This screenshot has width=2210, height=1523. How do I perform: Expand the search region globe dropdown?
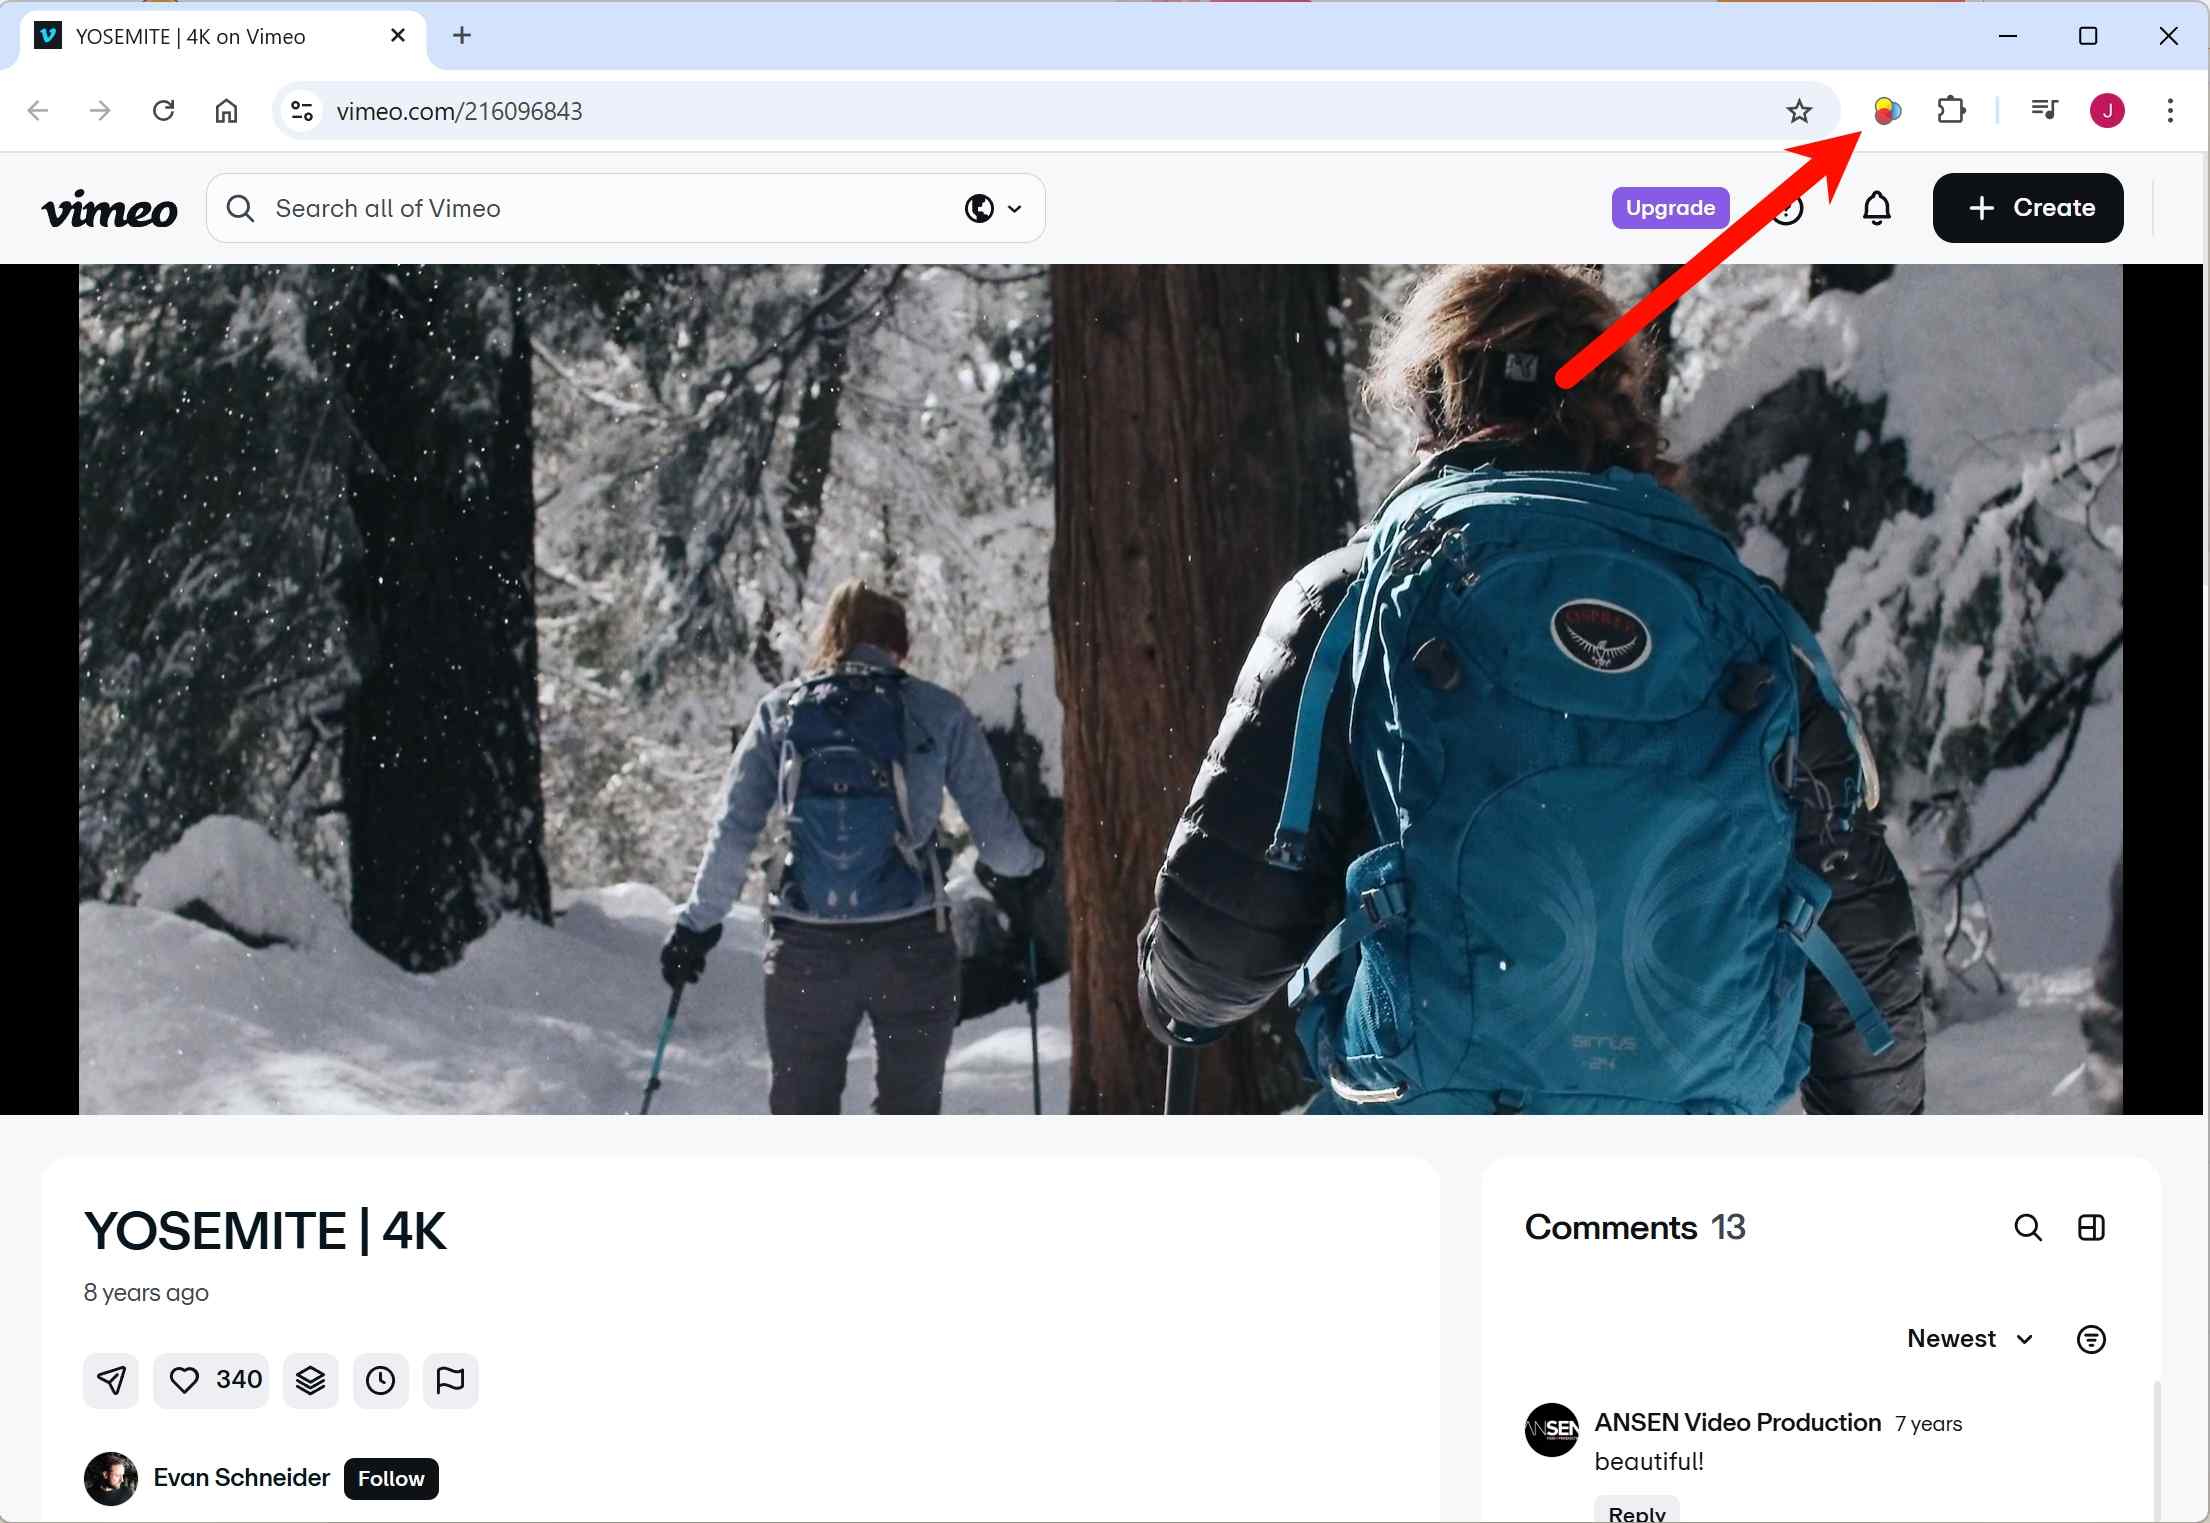[x=992, y=208]
